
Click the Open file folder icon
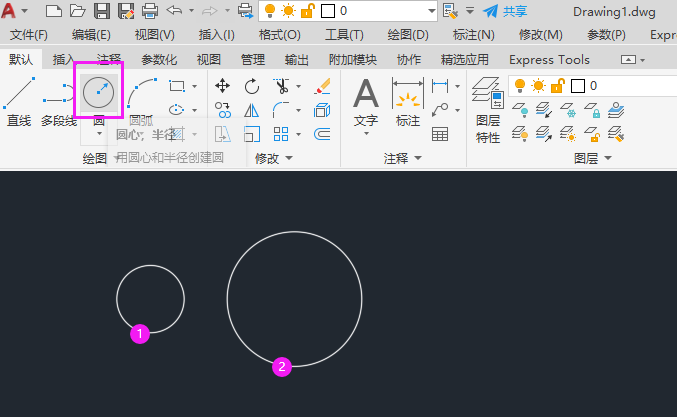78,11
